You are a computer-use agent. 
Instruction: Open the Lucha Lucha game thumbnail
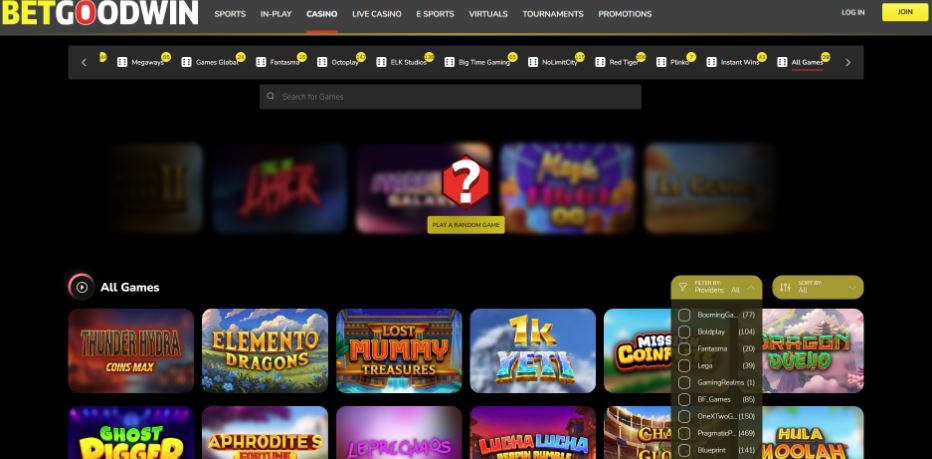533,433
